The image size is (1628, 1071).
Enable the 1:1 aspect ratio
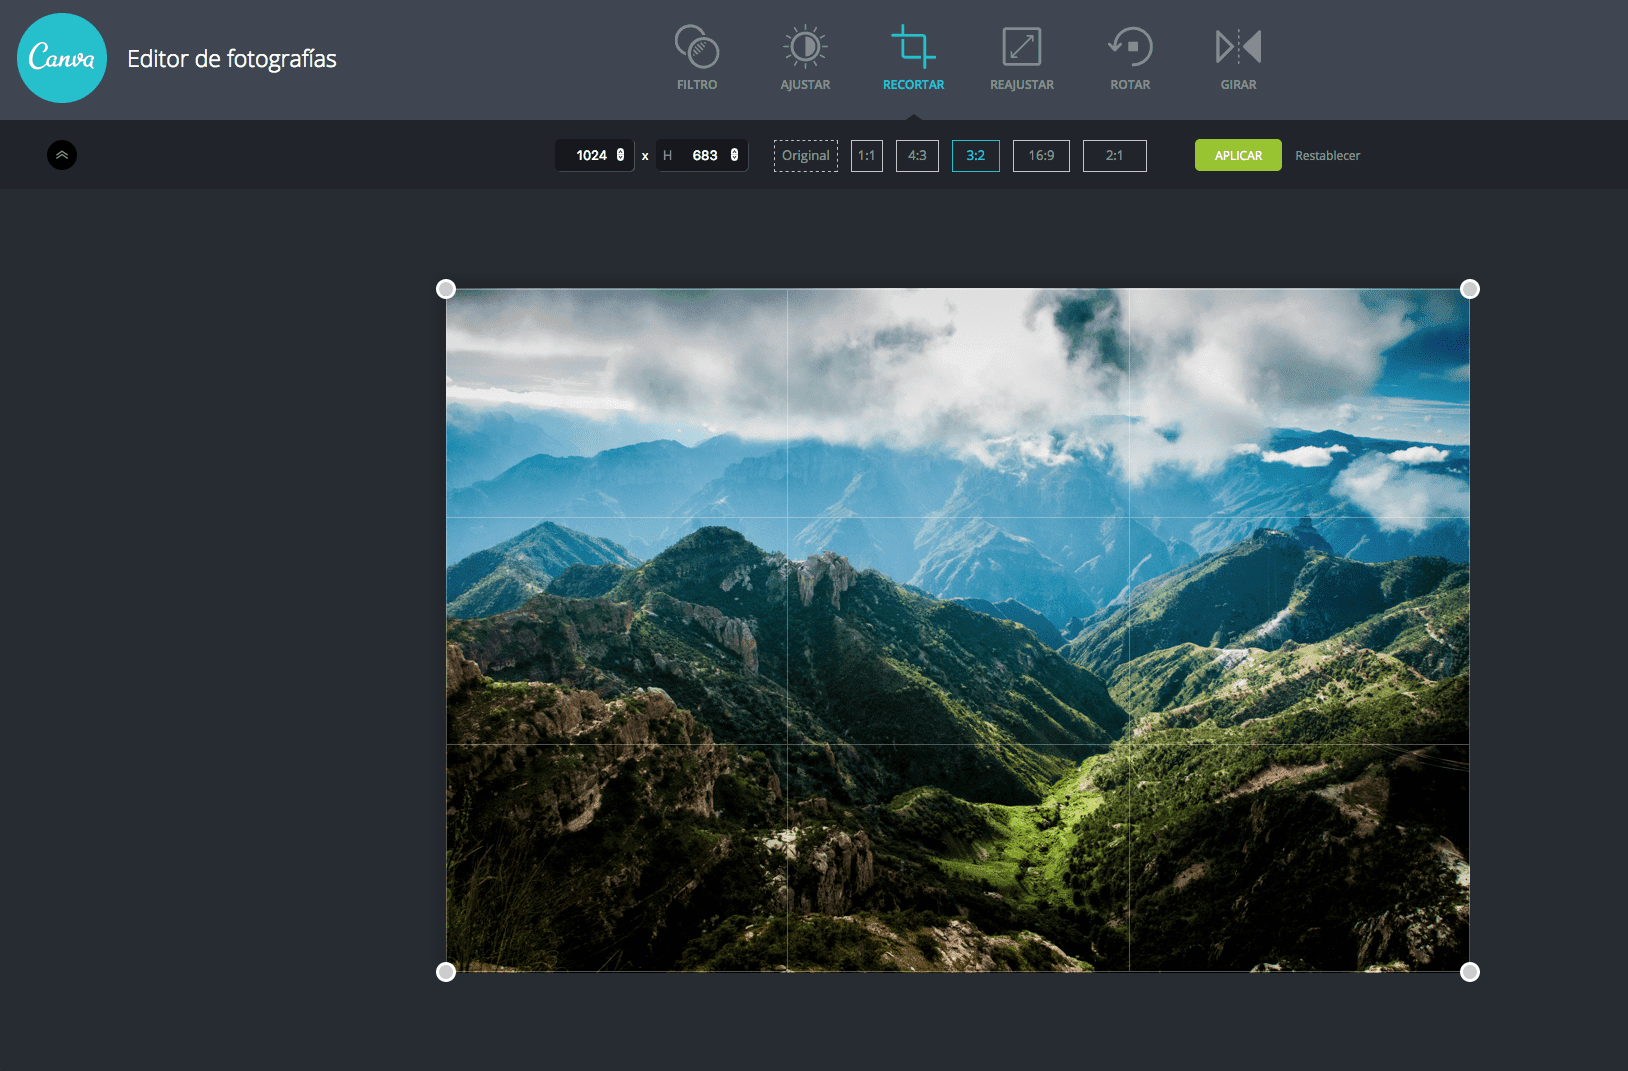866,155
